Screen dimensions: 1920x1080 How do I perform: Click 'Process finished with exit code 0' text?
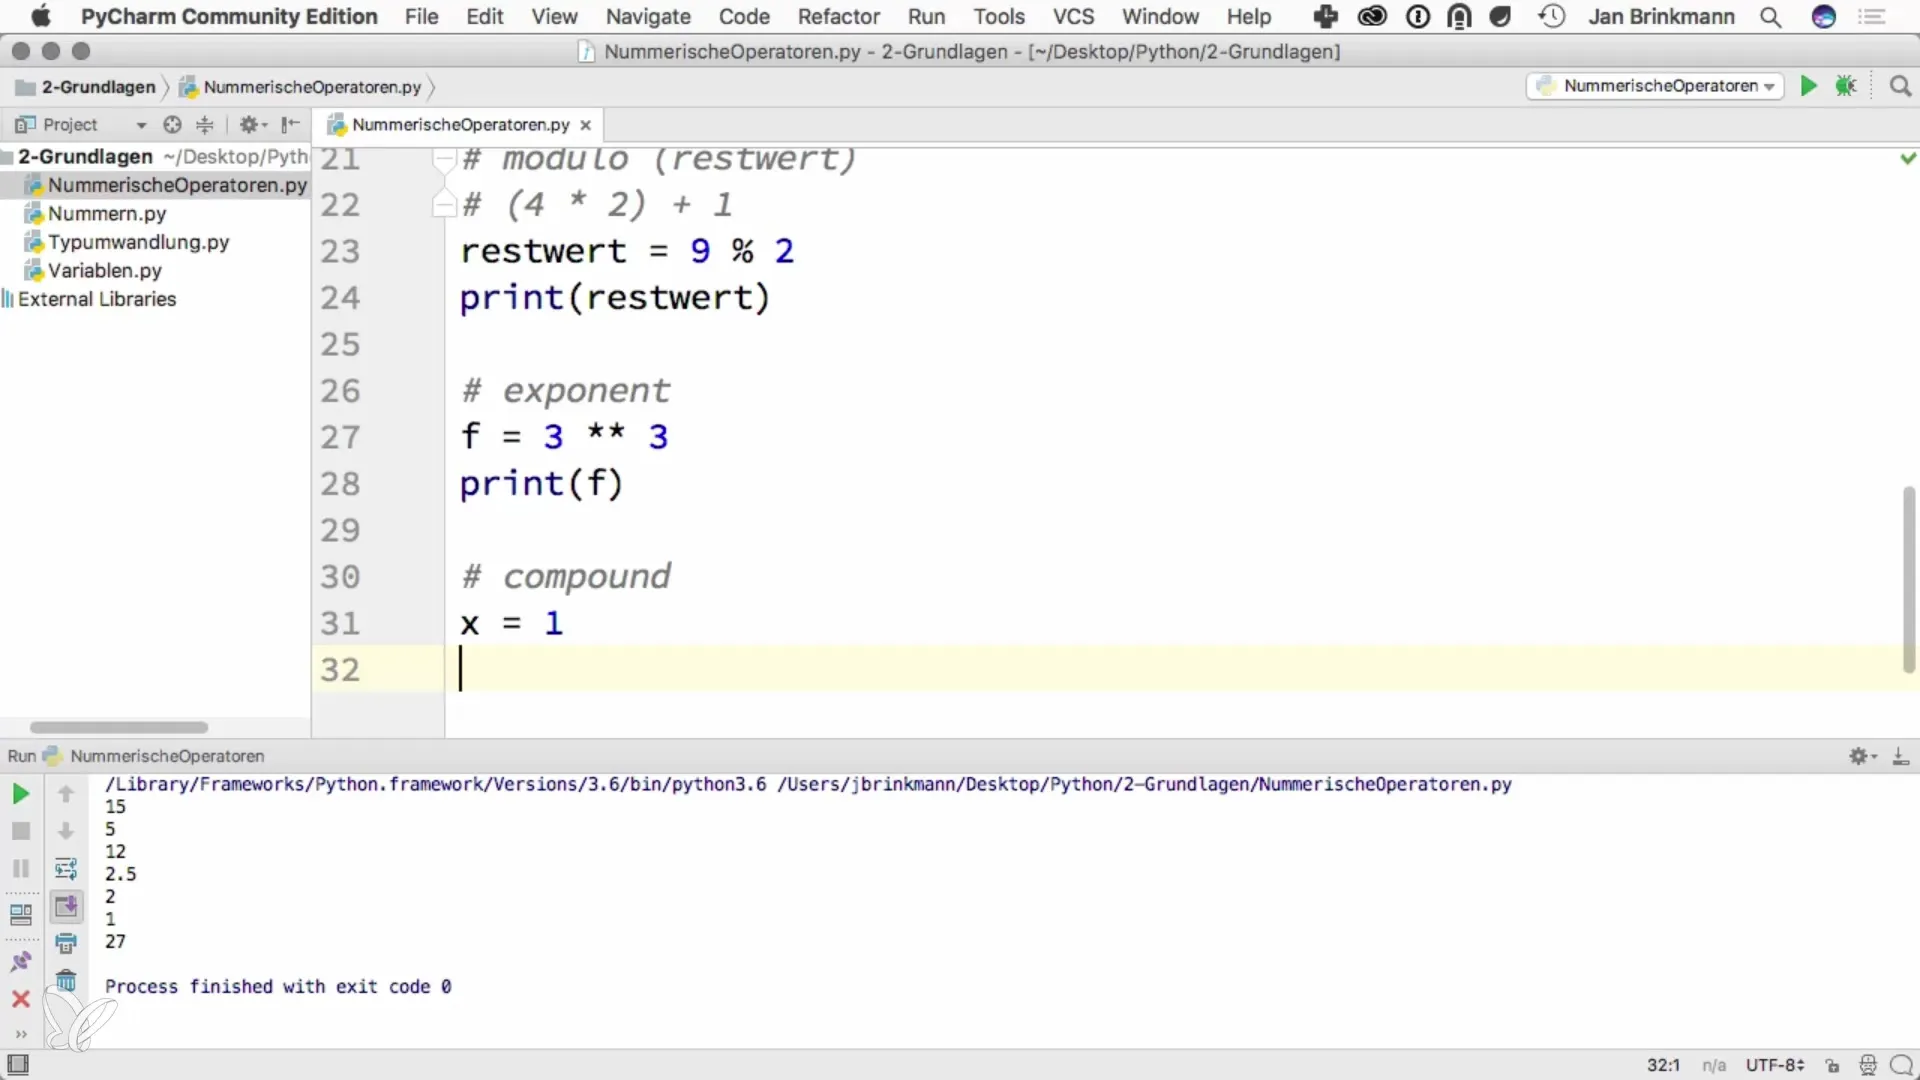(x=278, y=987)
